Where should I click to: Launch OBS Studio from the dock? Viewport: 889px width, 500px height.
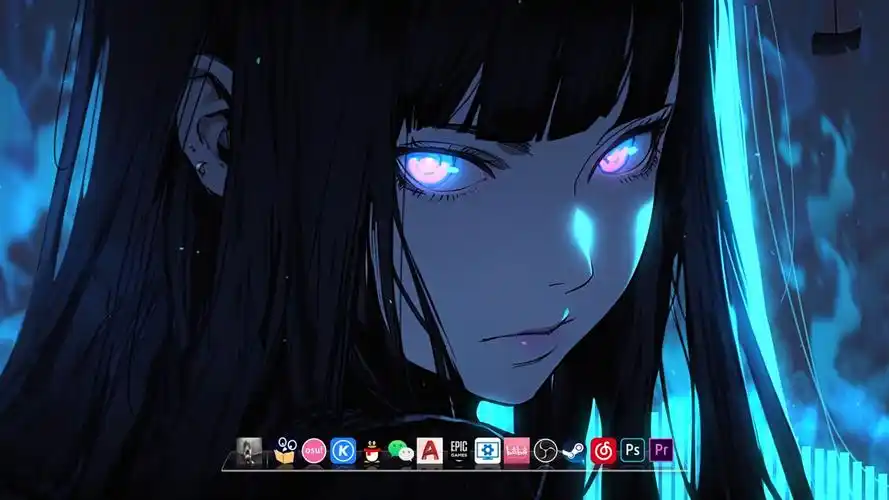click(x=545, y=451)
